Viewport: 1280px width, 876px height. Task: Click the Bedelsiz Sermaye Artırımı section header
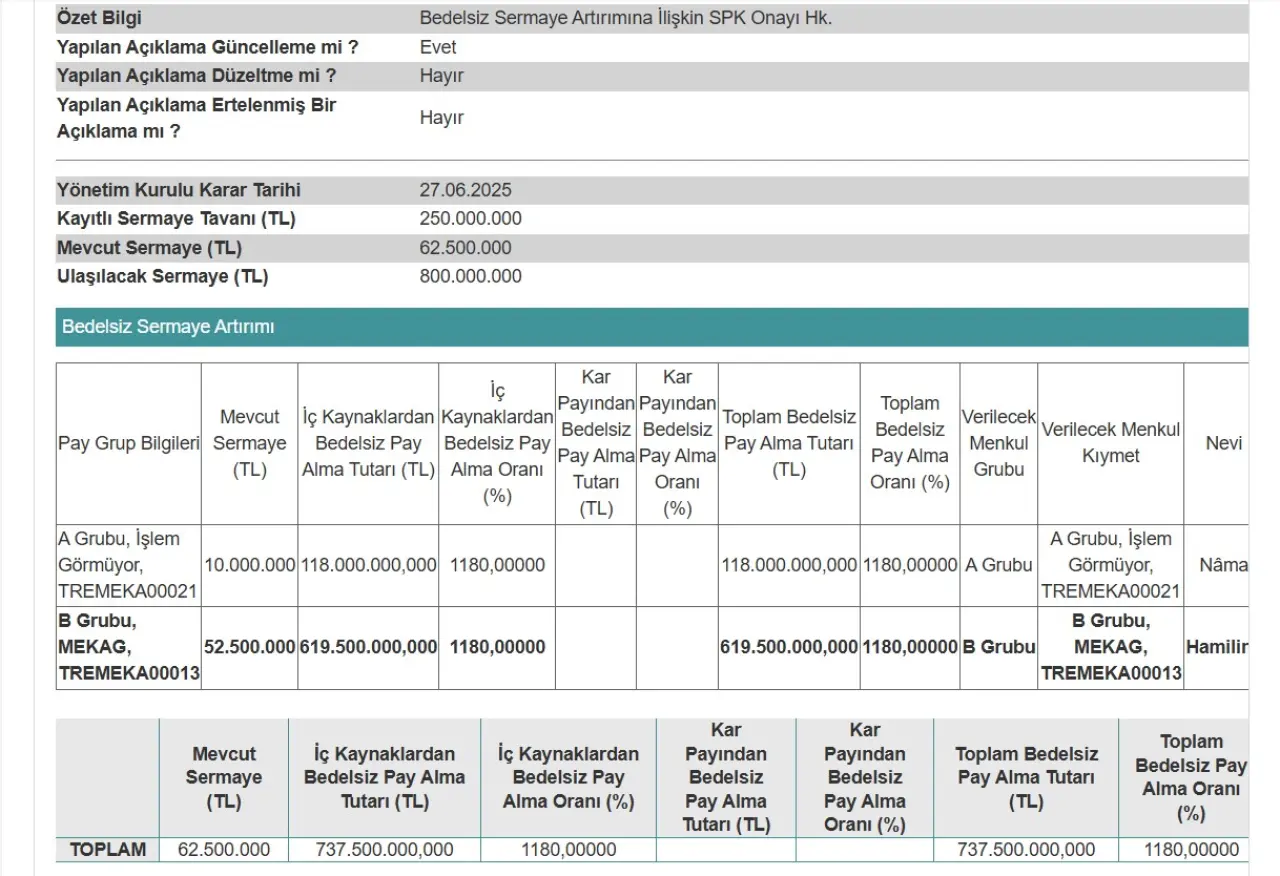click(168, 327)
